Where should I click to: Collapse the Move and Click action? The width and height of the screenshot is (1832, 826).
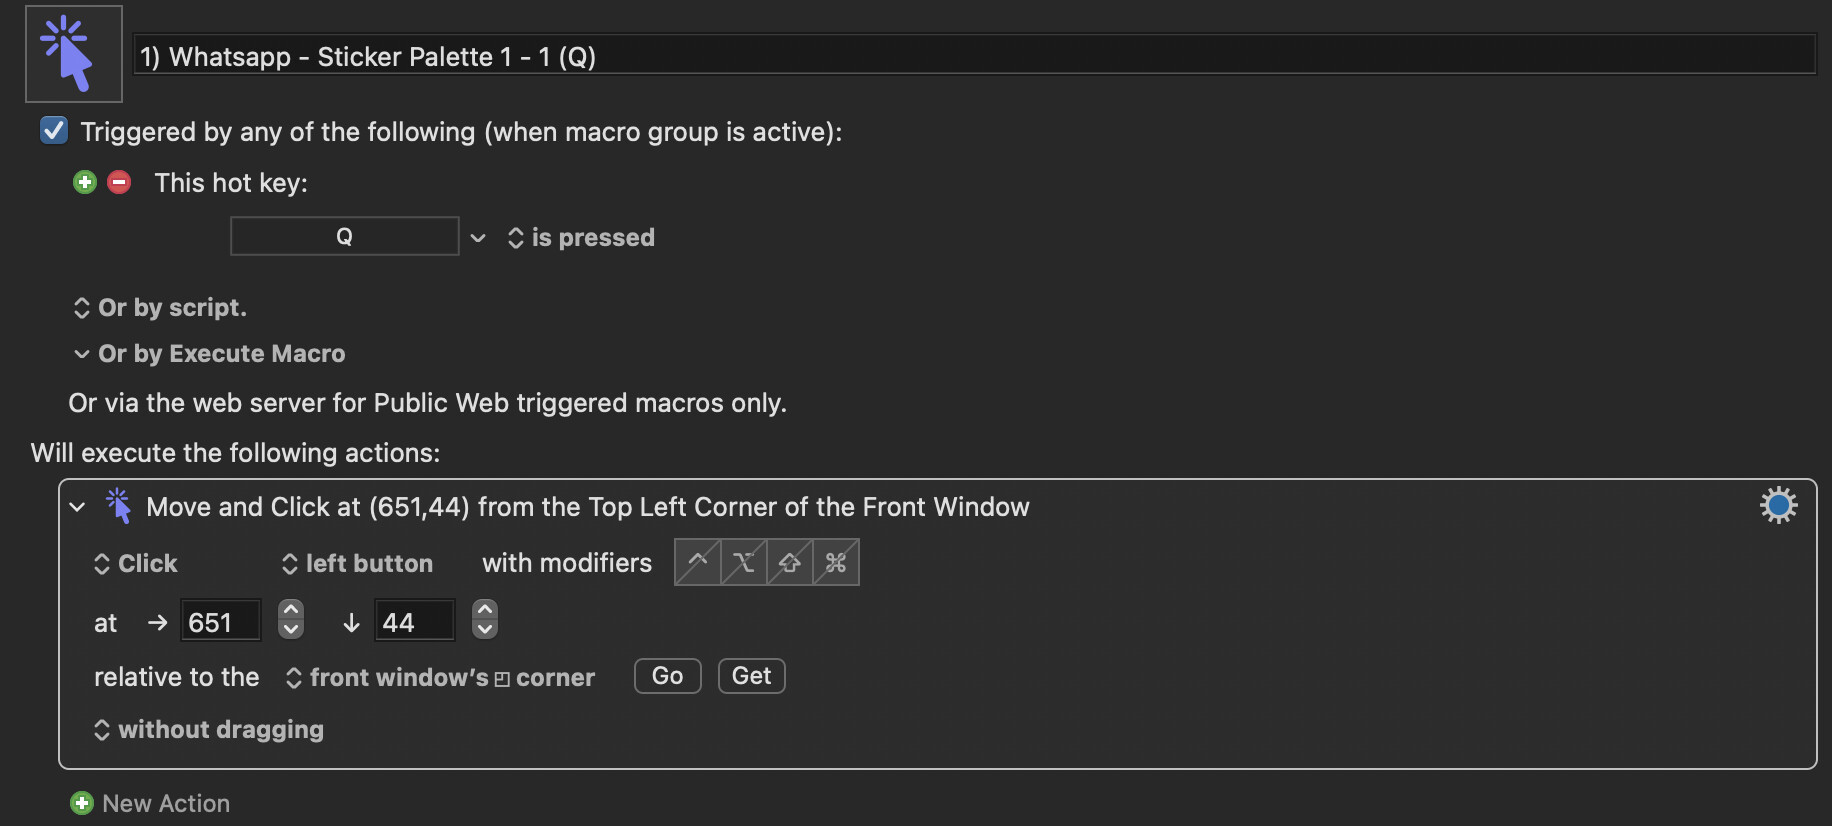(77, 507)
